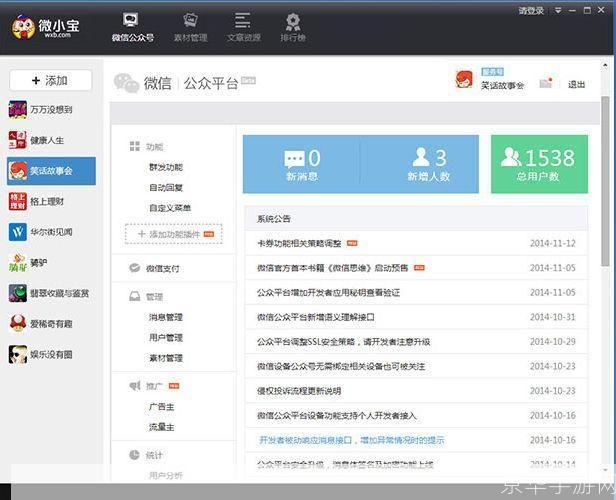Open 自动回复 menu item
The height and width of the screenshot is (500, 616).
tap(166, 188)
